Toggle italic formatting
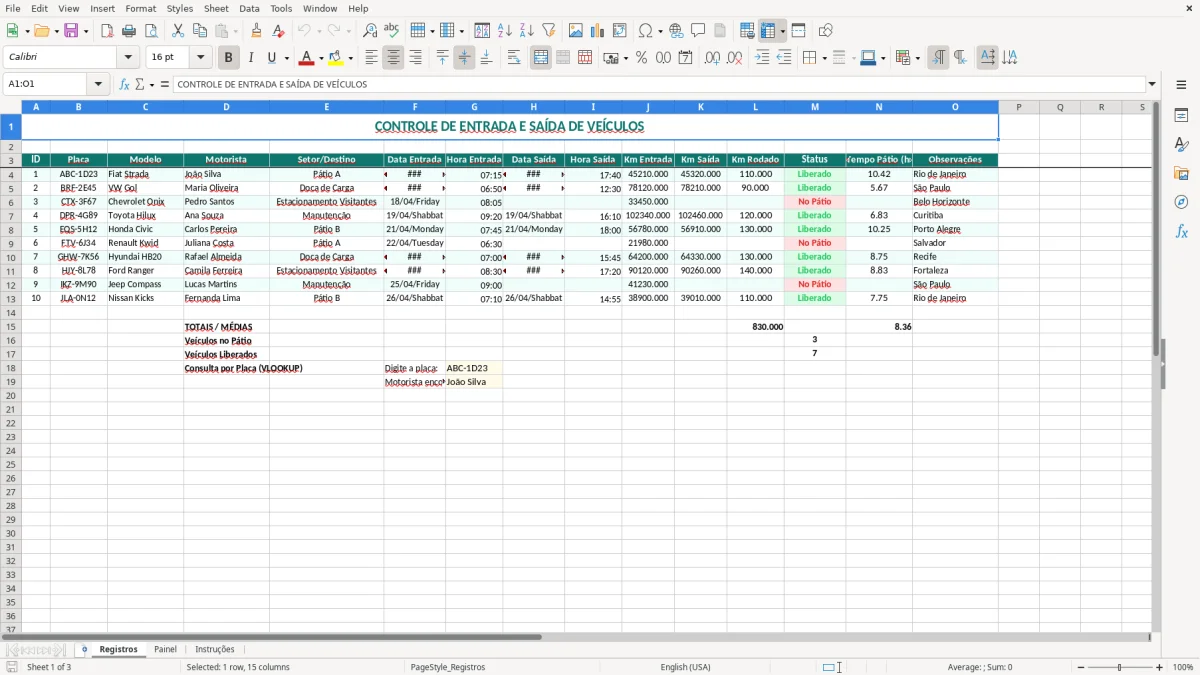The height and width of the screenshot is (675, 1200). pyautogui.click(x=250, y=58)
